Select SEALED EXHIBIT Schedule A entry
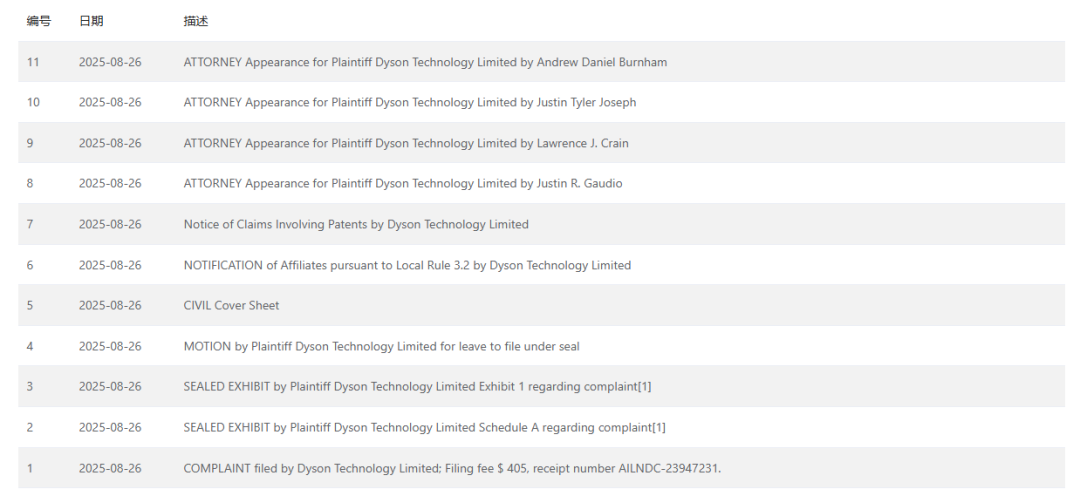Screen dimensions: 1080x496 [424, 427]
